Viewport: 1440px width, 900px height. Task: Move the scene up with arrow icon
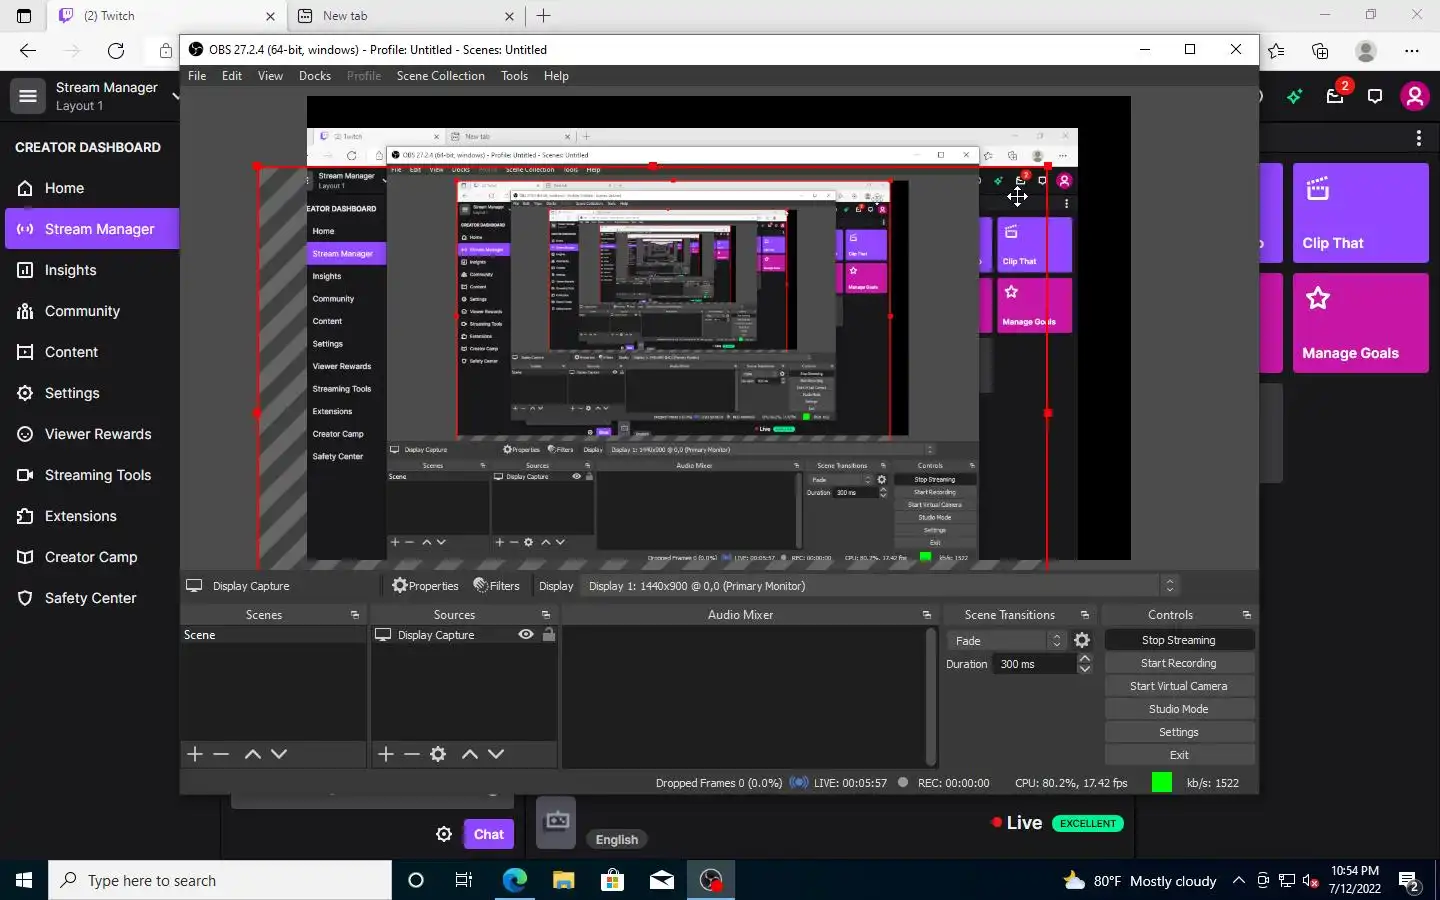tap(253, 754)
